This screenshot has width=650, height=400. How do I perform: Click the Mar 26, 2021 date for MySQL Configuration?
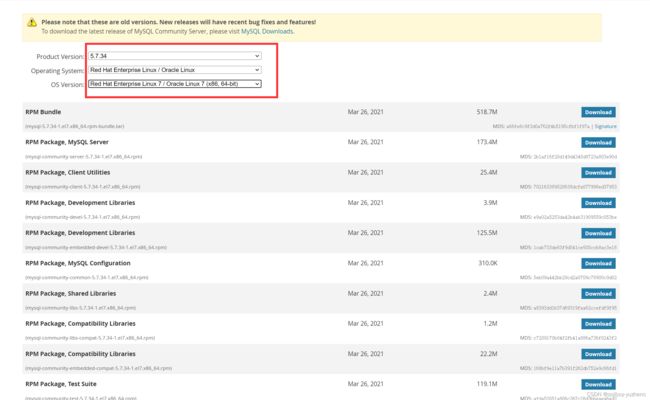tap(366, 263)
